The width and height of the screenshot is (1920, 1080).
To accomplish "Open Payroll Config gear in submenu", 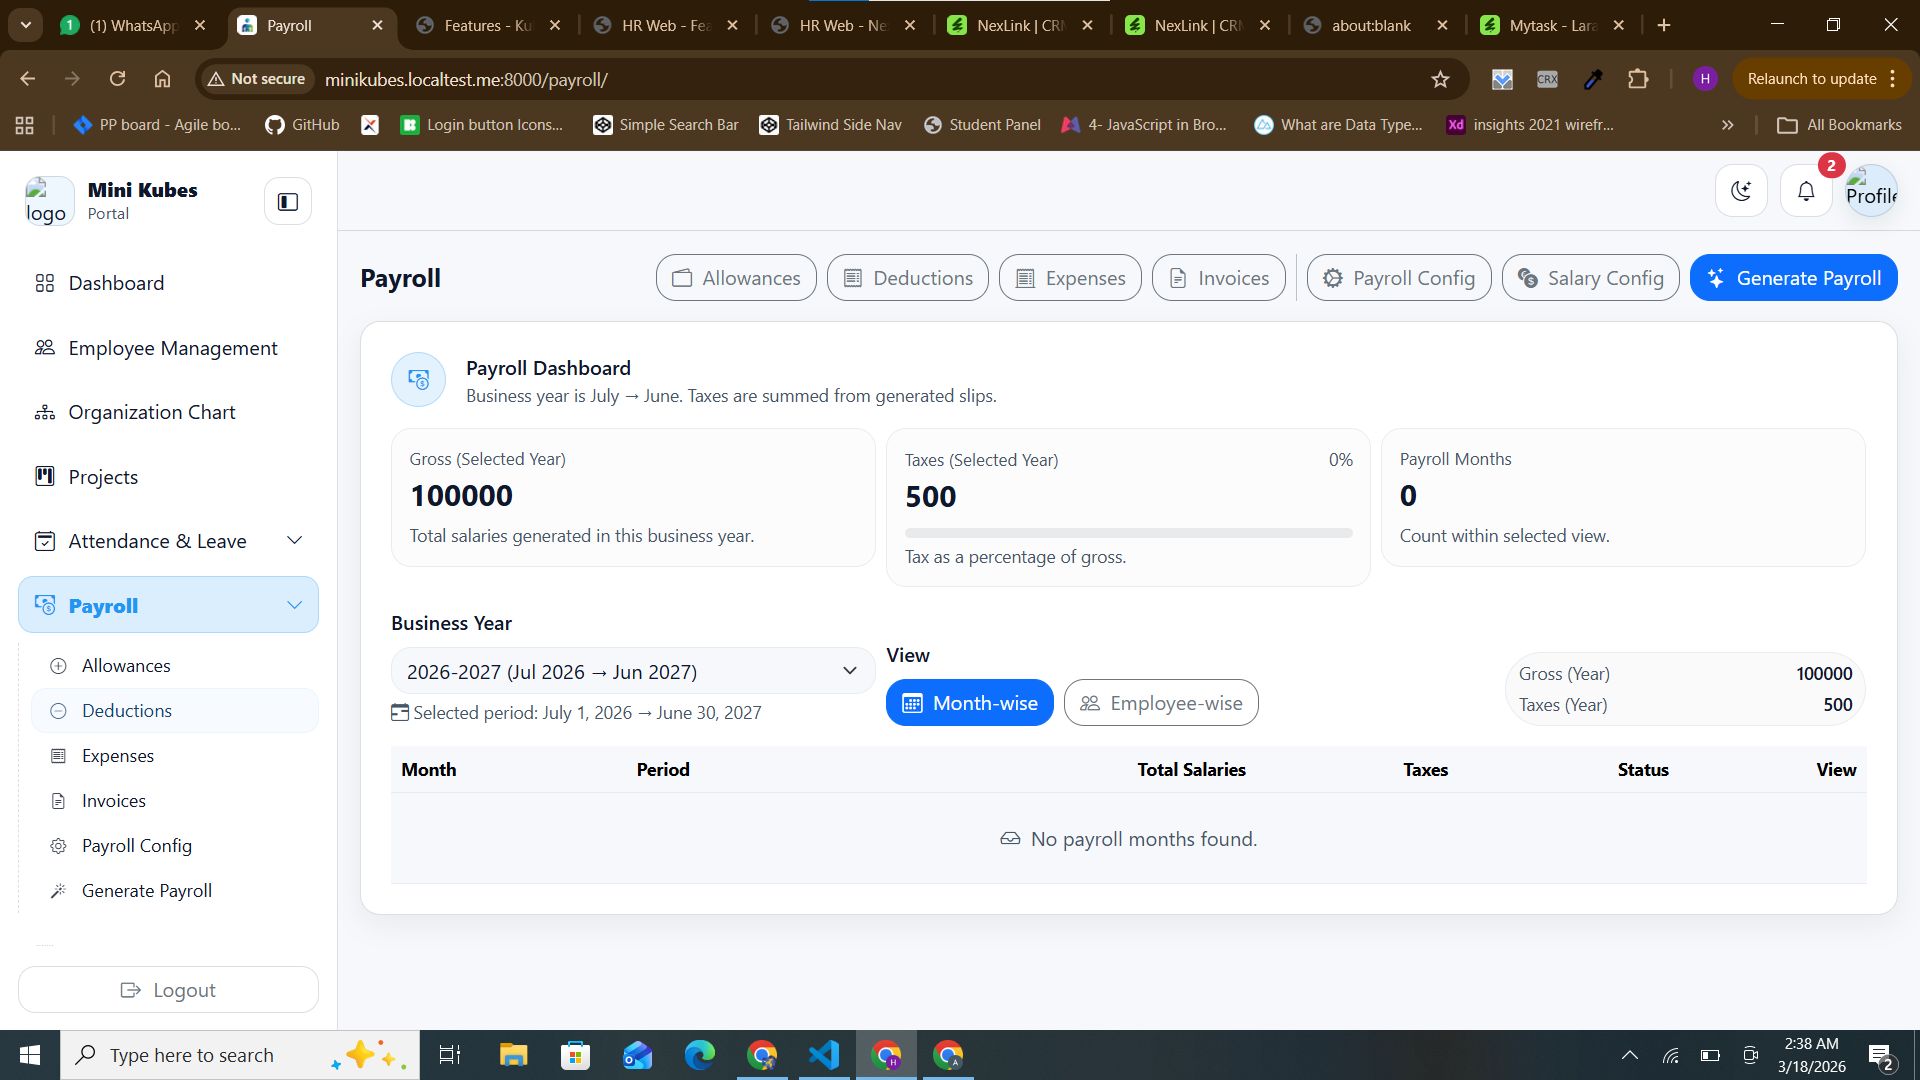I will 59,846.
